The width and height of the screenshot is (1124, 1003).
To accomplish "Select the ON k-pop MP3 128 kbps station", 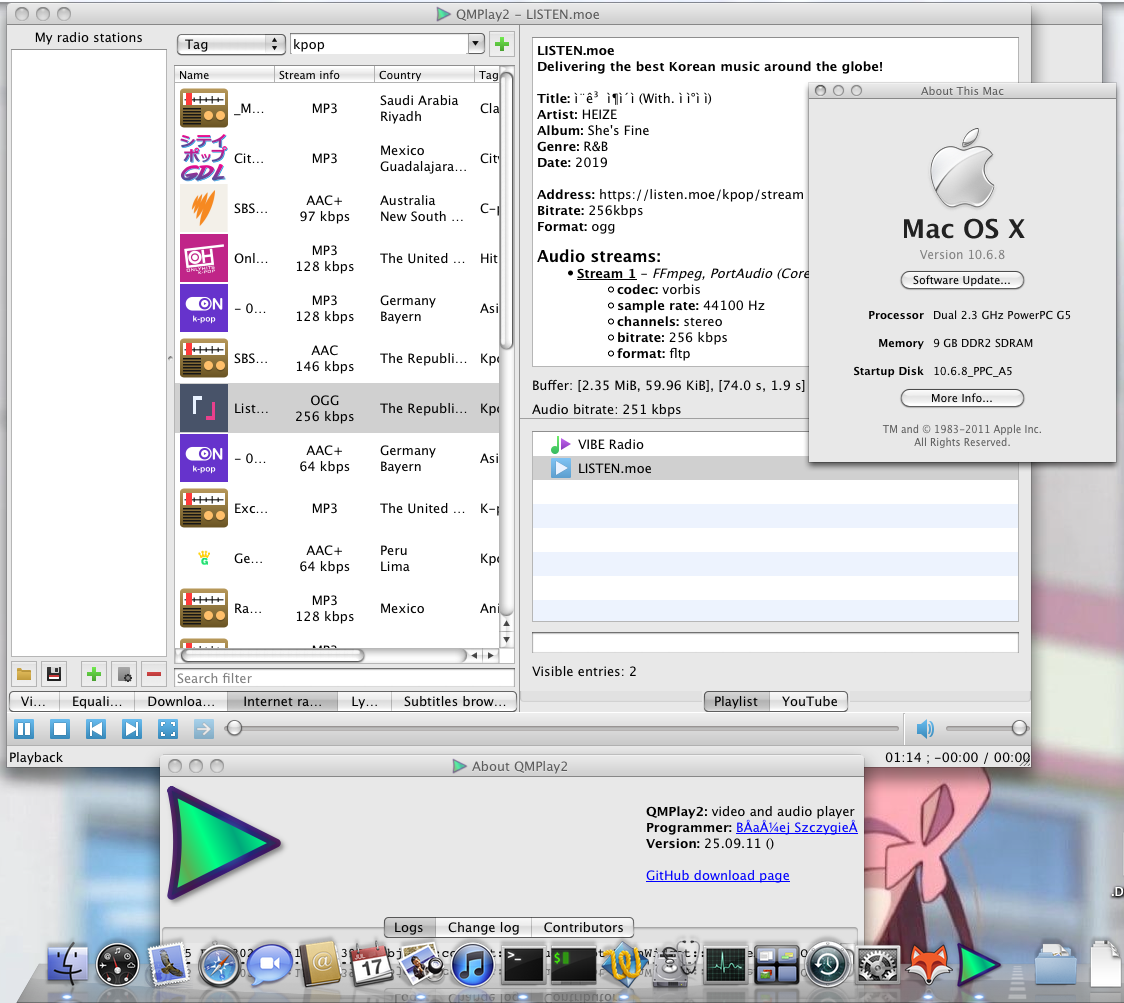I will click(x=337, y=308).
